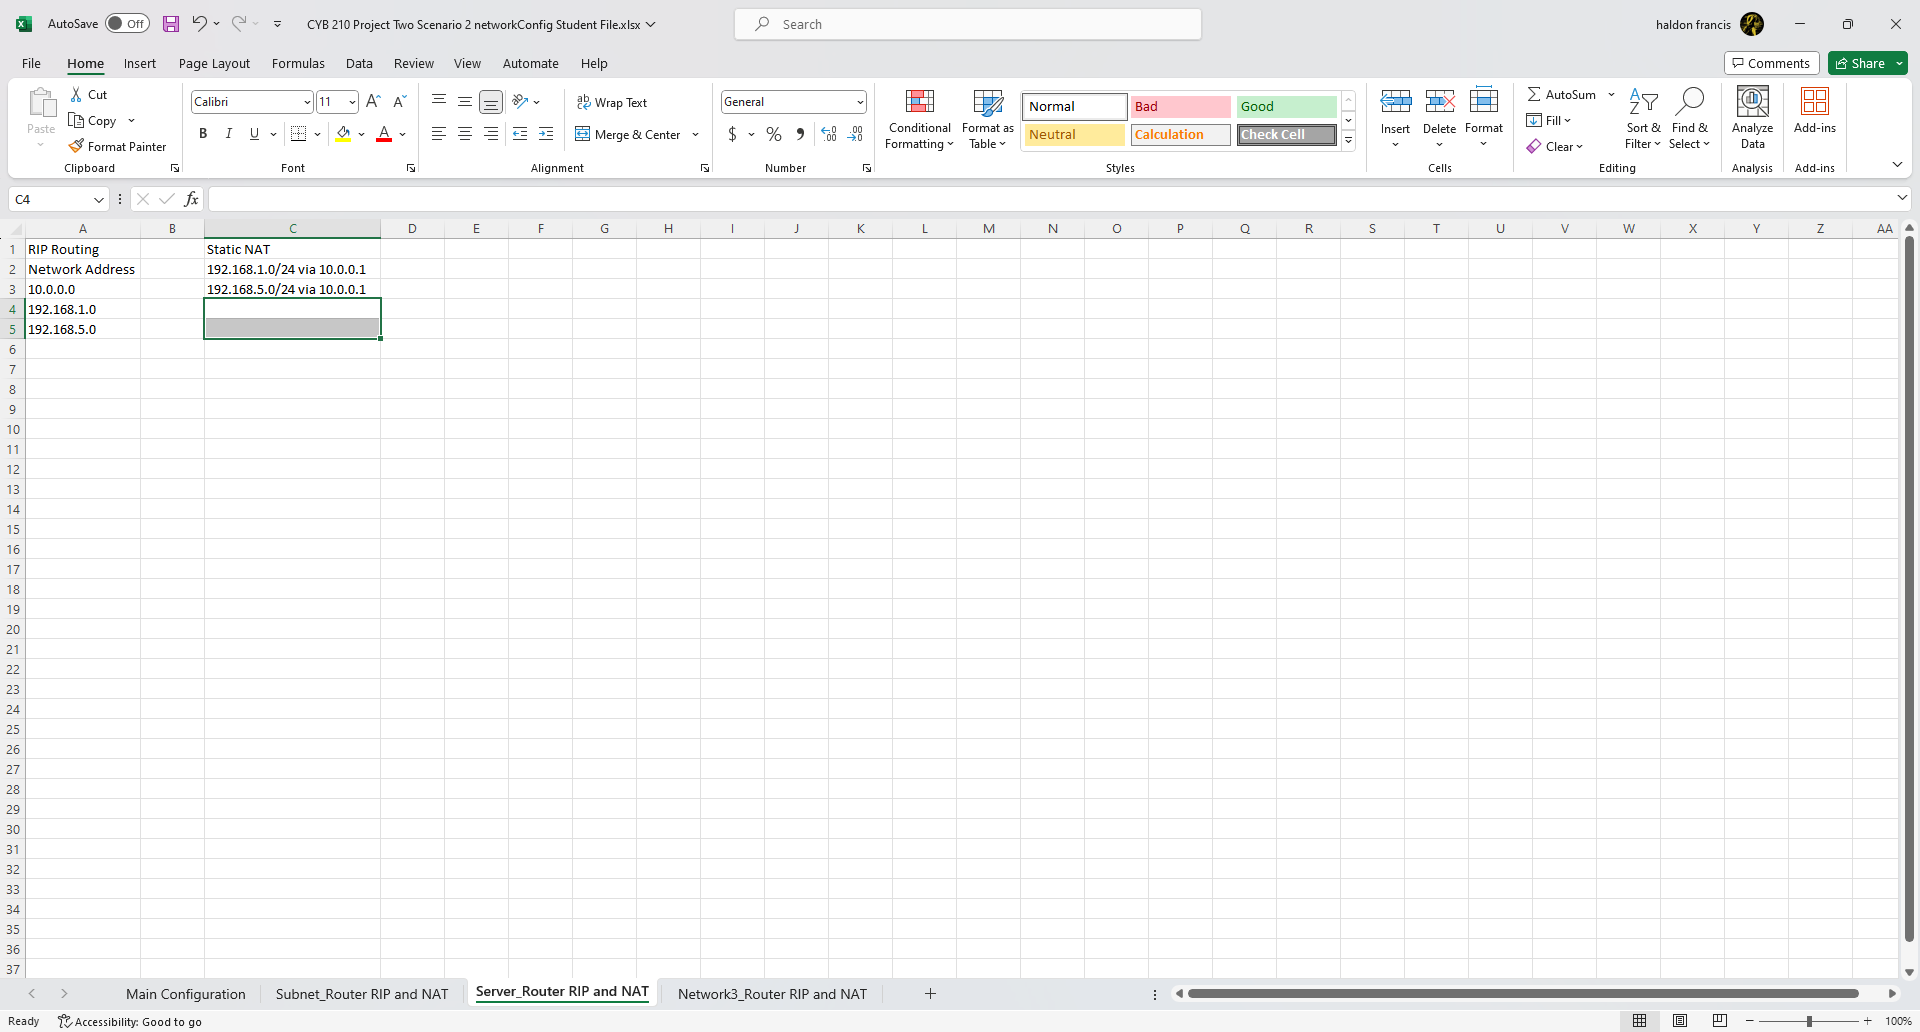This screenshot has height=1032, width=1920.
Task: Click the Insert cells icon
Action: point(1396,101)
